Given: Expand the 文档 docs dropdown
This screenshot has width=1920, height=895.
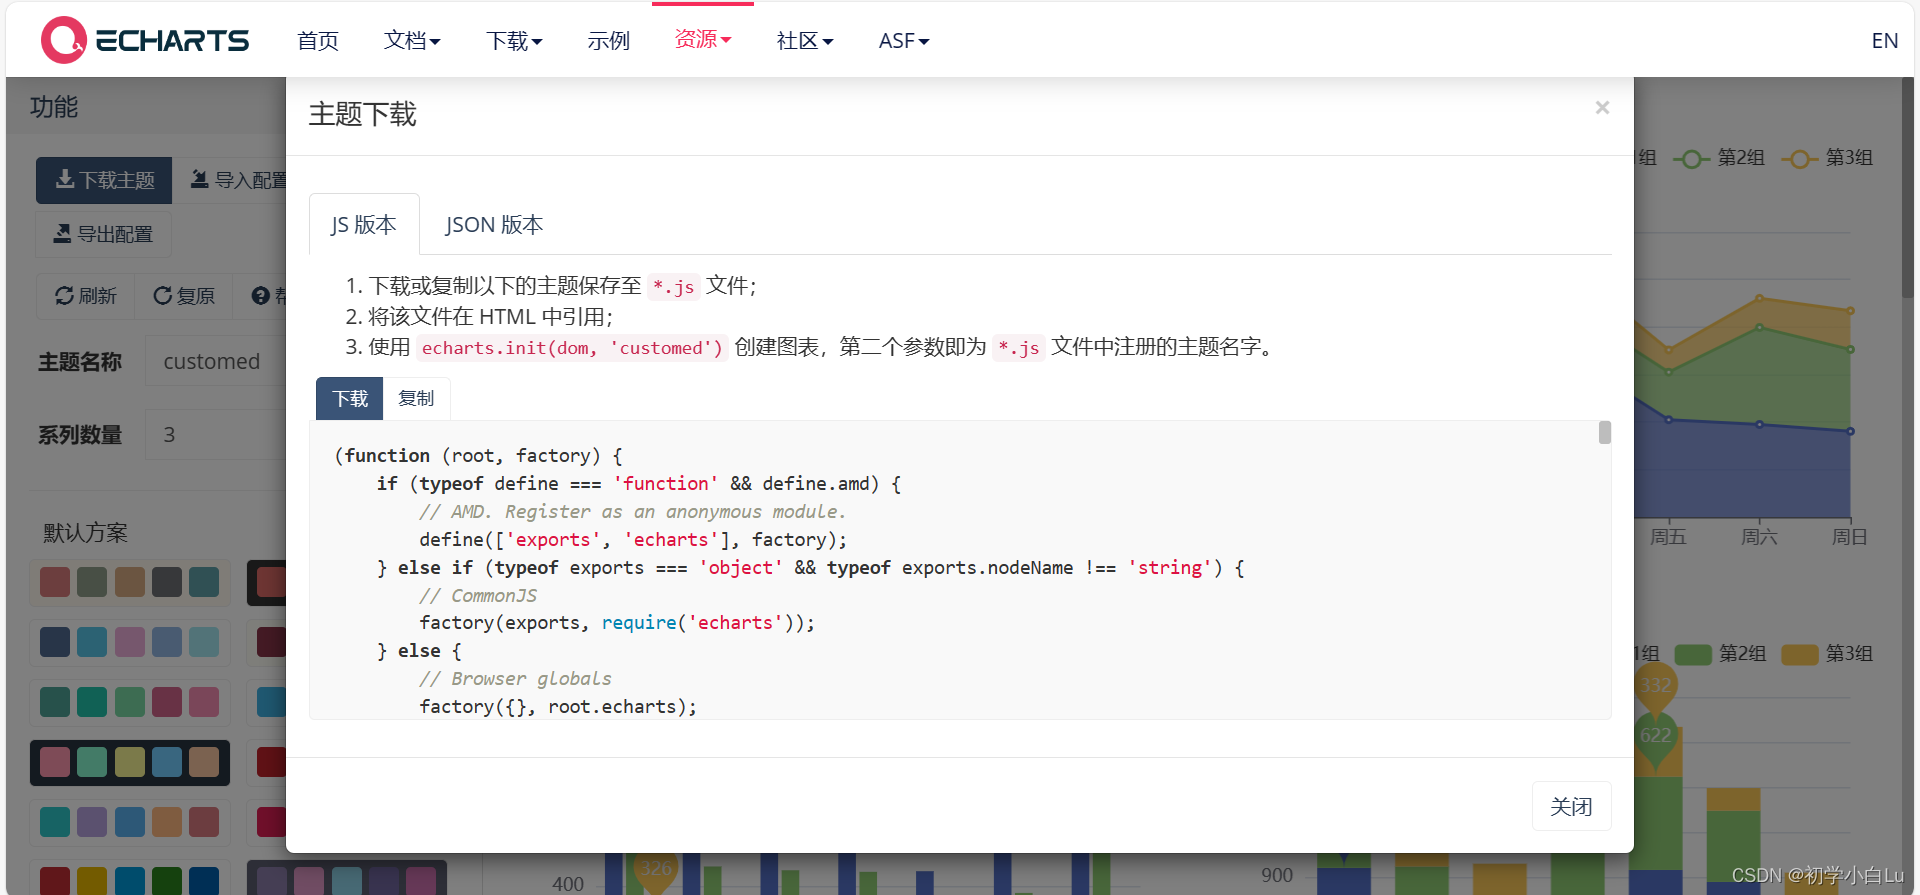Looking at the screenshot, I should pos(412,41).
